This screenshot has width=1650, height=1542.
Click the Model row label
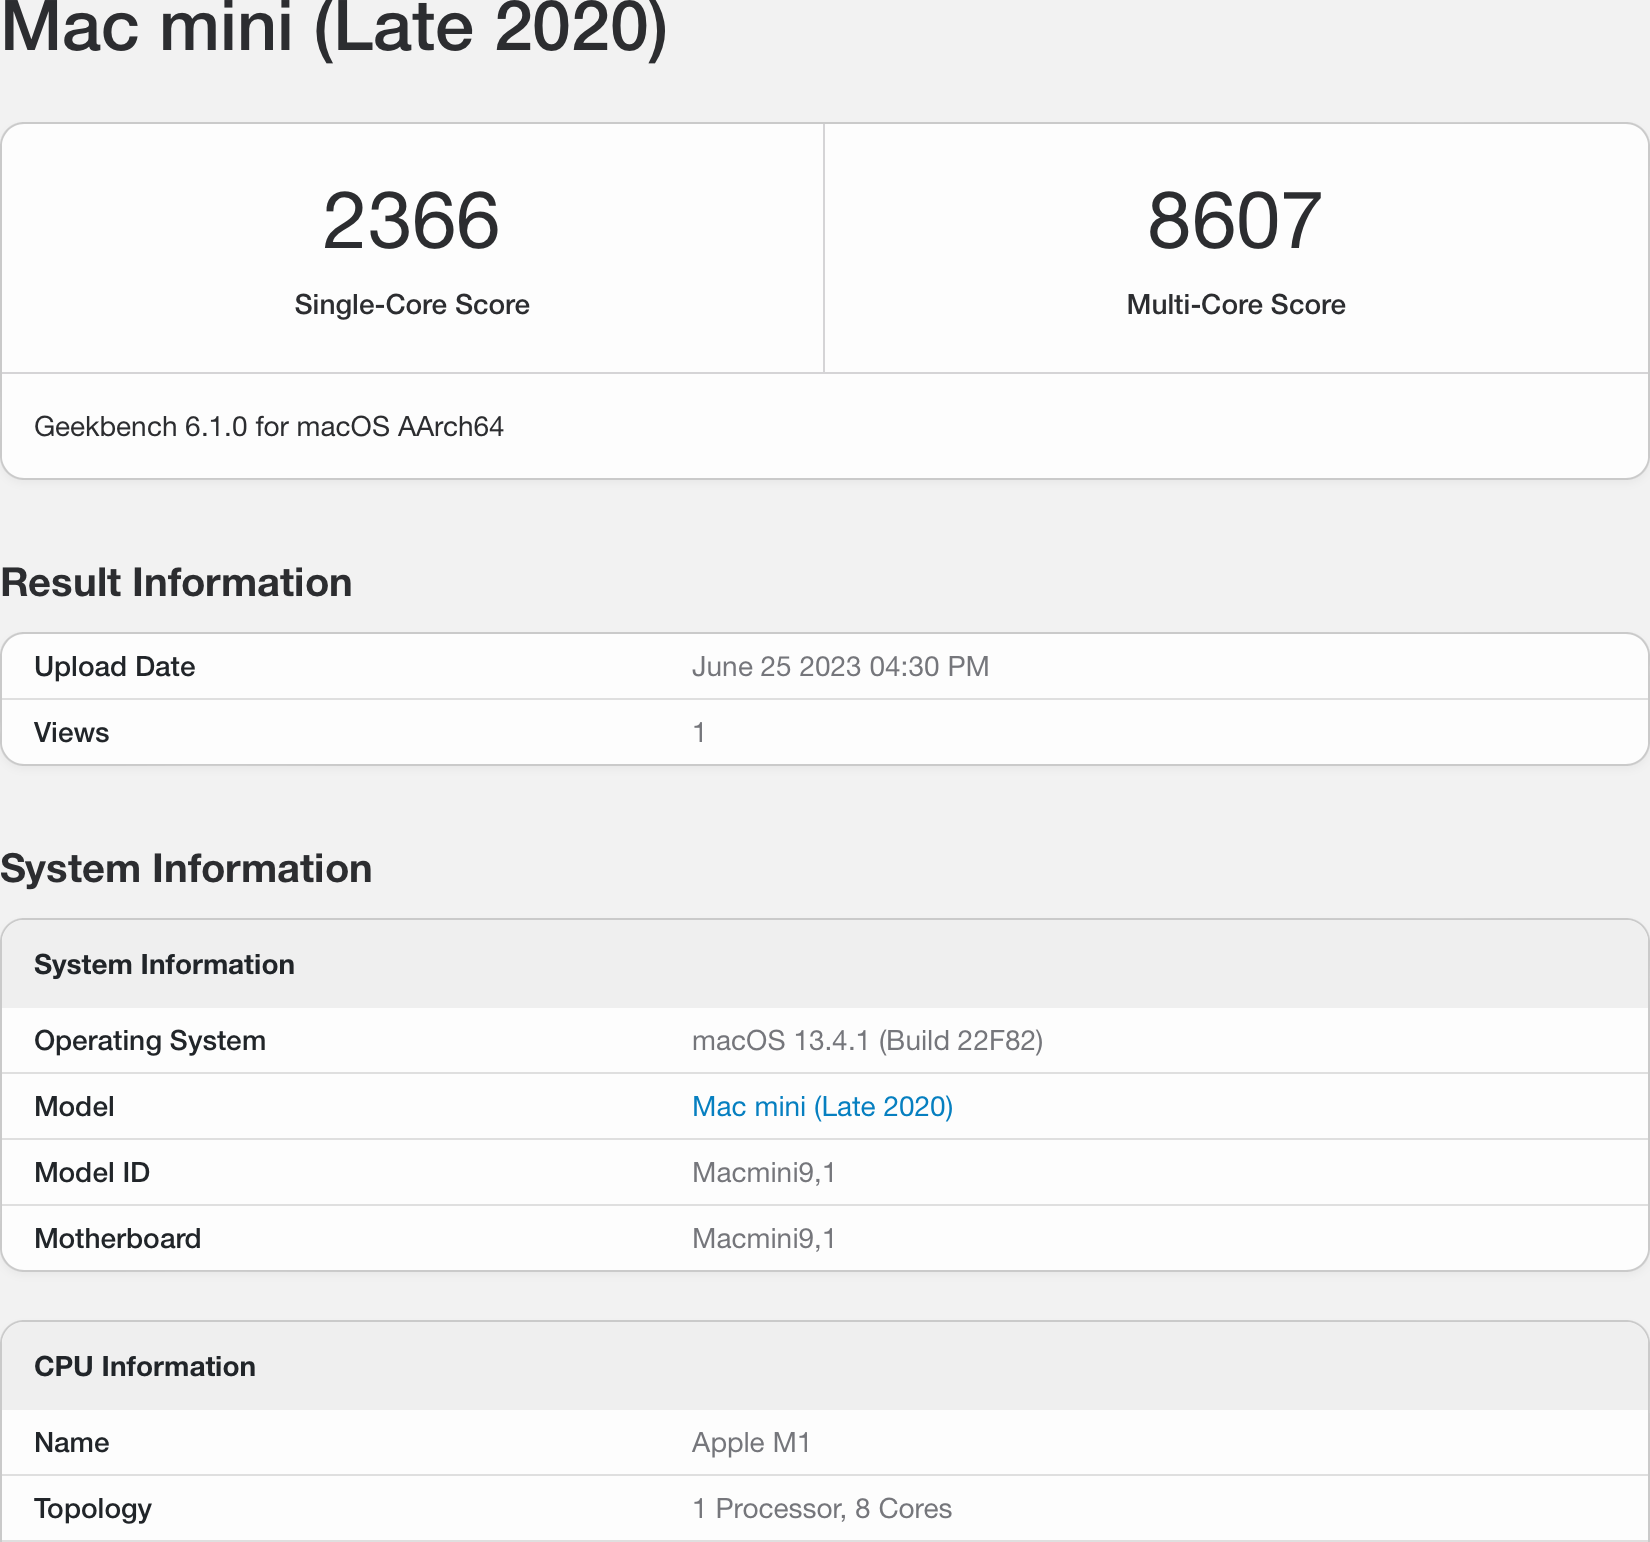coord(74,1106)
